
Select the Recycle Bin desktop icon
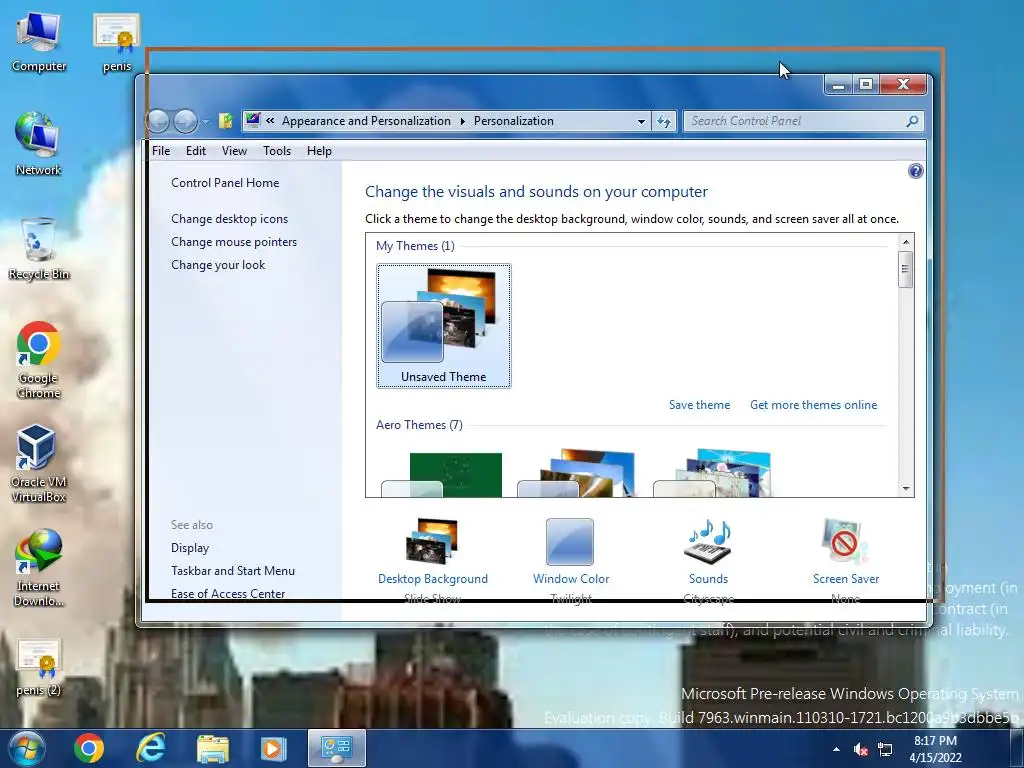(39, 249)
